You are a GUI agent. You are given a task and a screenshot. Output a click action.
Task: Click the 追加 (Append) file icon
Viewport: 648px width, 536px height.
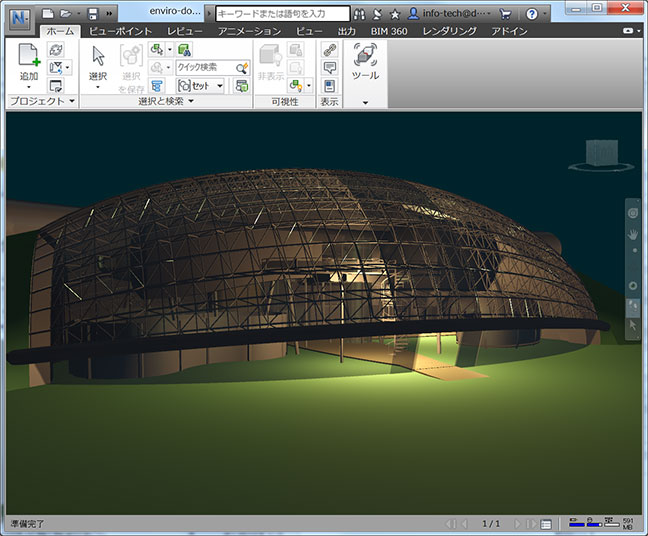(x=29, y=56)
